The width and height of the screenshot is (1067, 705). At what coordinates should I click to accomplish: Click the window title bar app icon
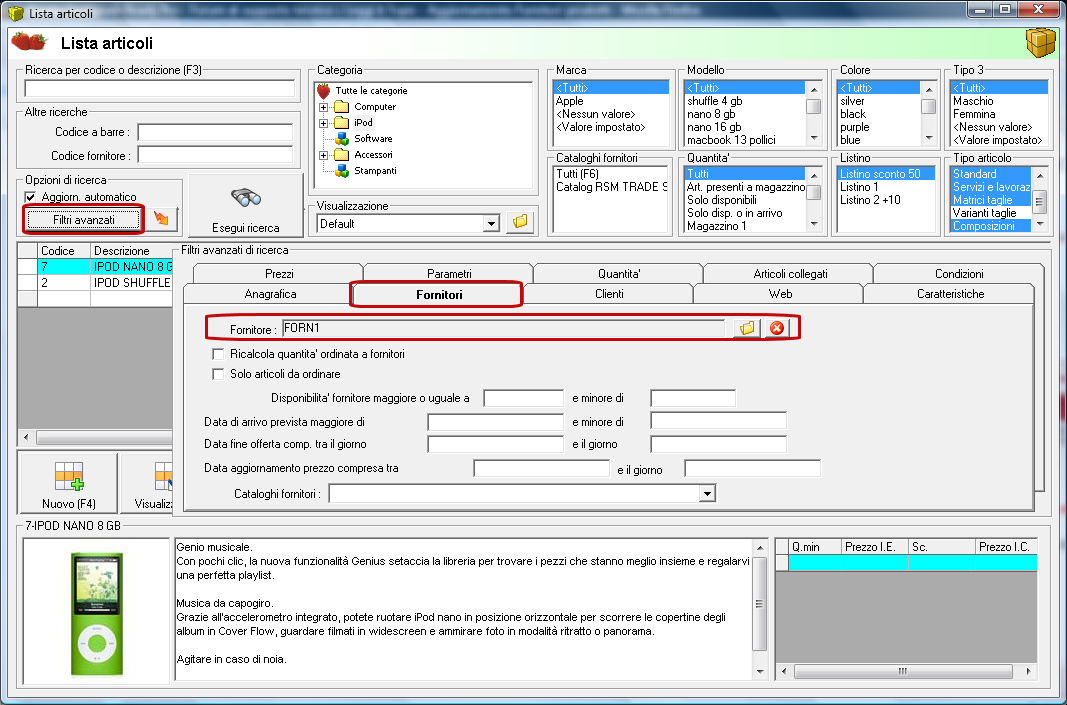tap(16, 13)
